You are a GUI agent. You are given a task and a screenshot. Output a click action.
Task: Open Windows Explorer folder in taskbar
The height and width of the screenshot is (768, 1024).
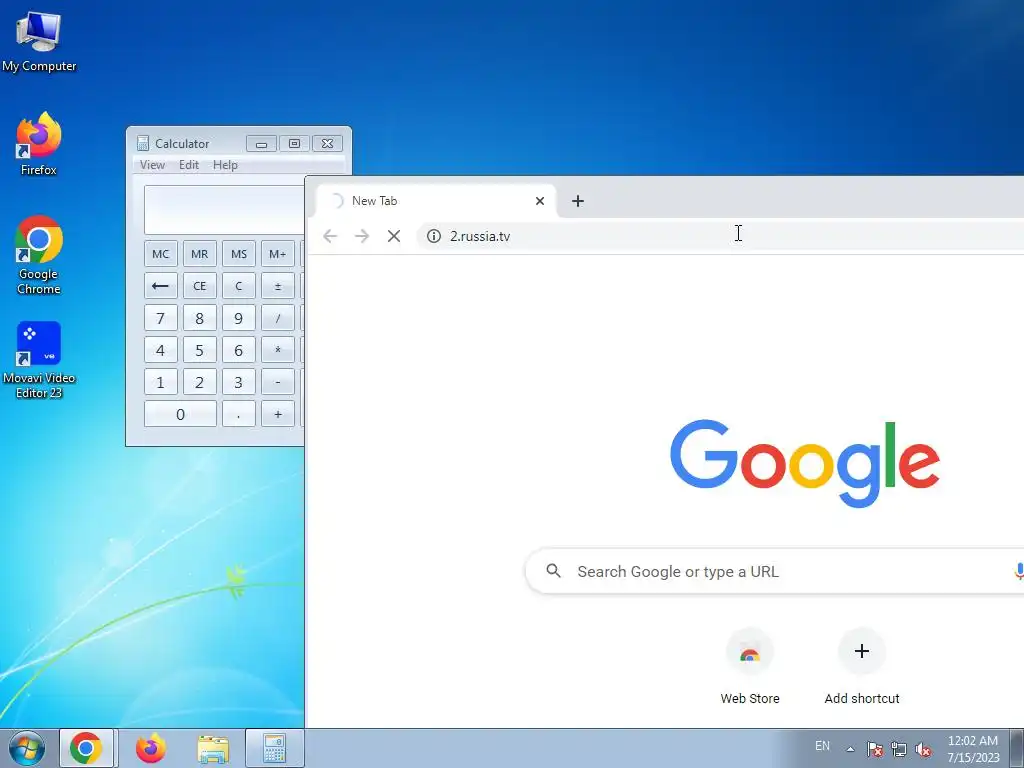(214, 749)
